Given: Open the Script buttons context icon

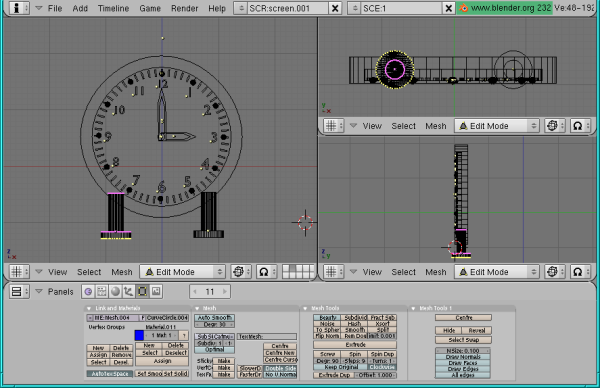Looking at the screenshot, I should (101, 292).
